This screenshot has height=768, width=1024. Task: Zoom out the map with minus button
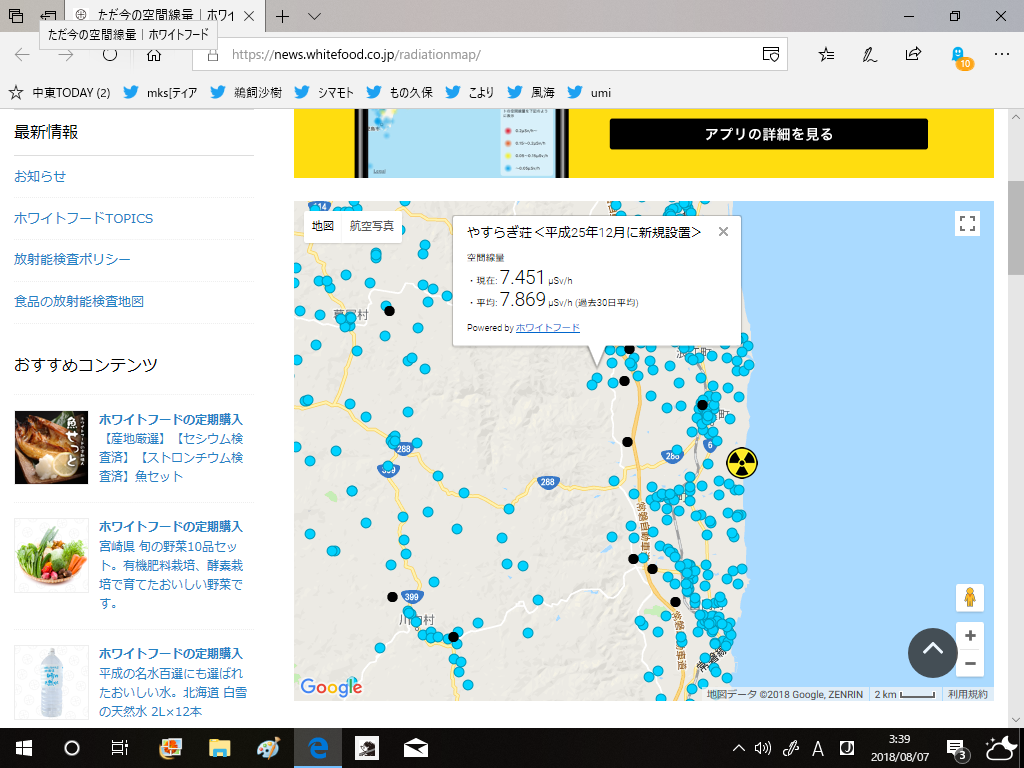(x=970, y=664)
